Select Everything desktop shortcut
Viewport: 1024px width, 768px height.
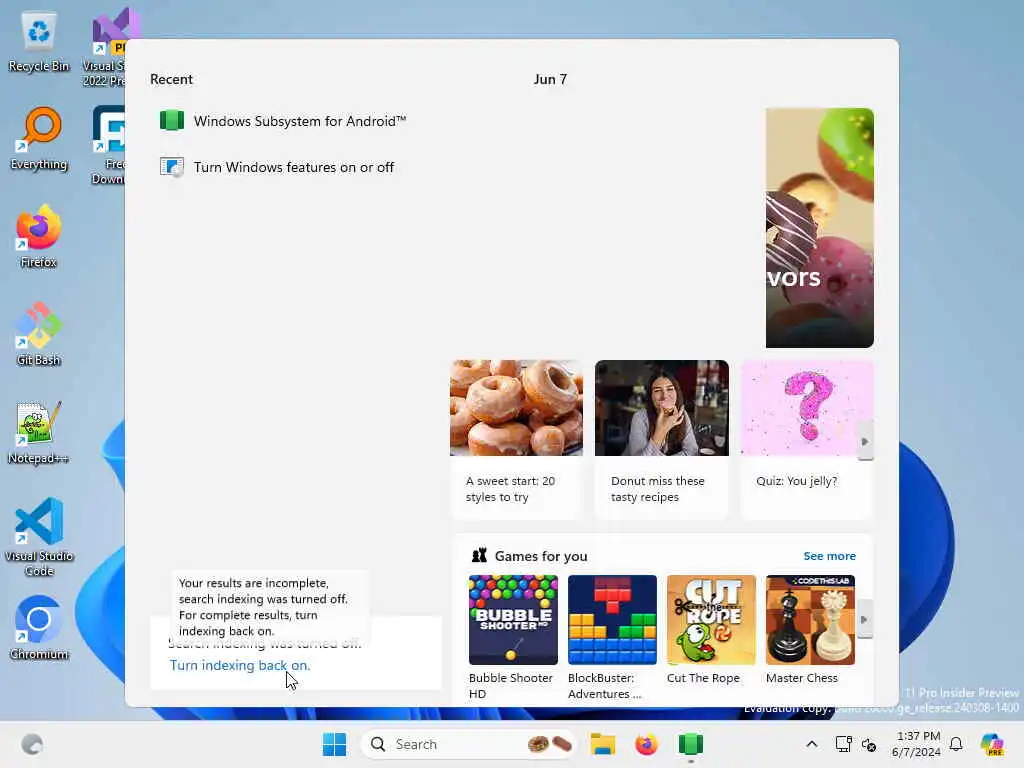click(39, 139)
